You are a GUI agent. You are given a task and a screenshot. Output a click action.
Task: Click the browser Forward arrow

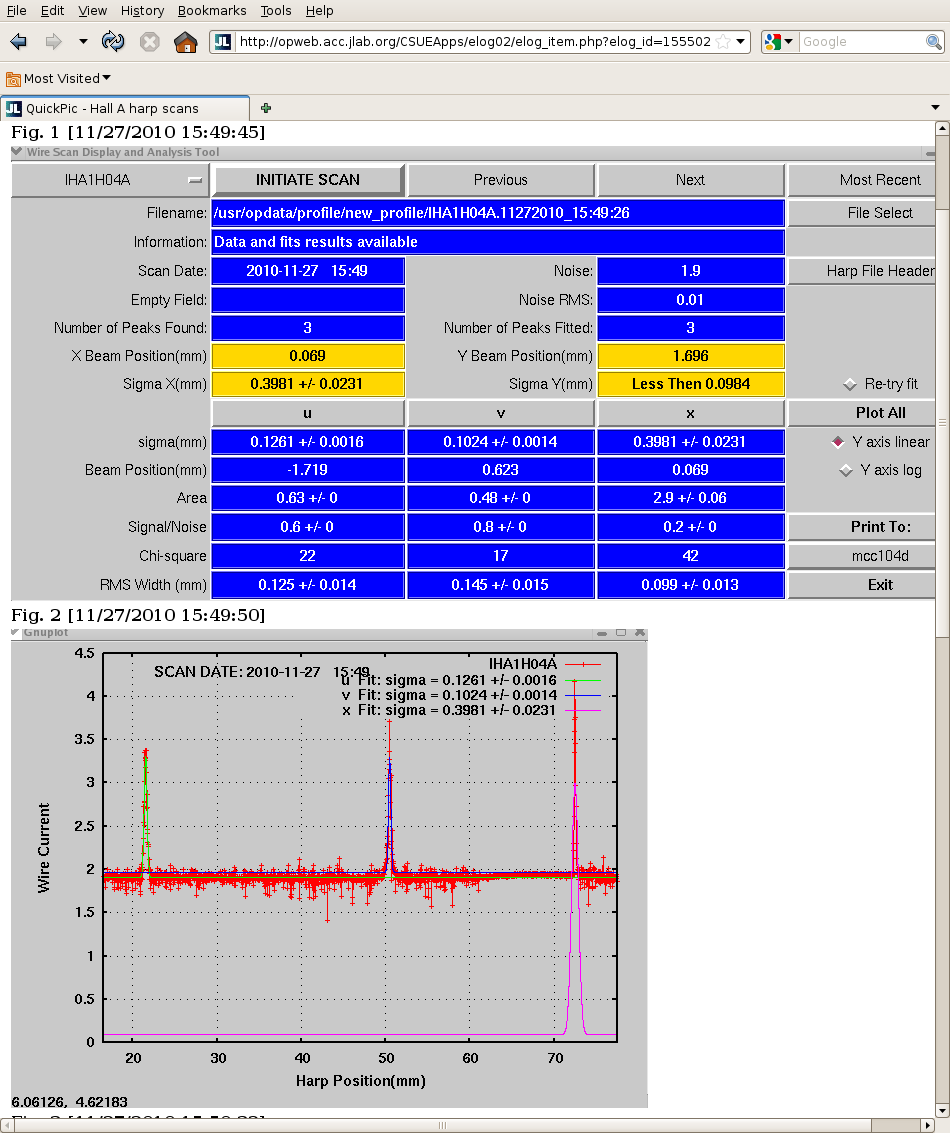pos(53,42)
